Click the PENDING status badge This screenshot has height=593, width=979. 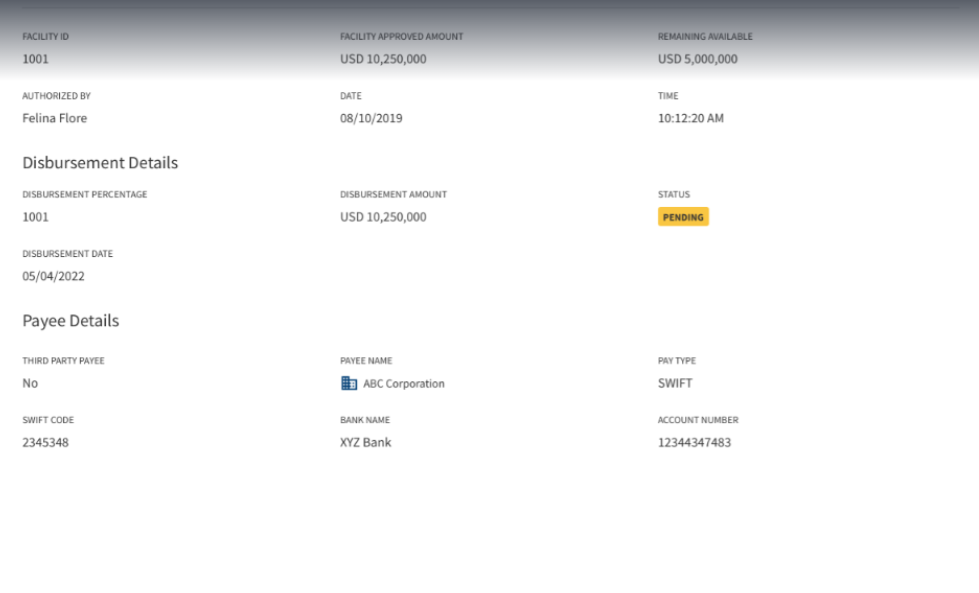pyautogui.click(x=683, y=217)
